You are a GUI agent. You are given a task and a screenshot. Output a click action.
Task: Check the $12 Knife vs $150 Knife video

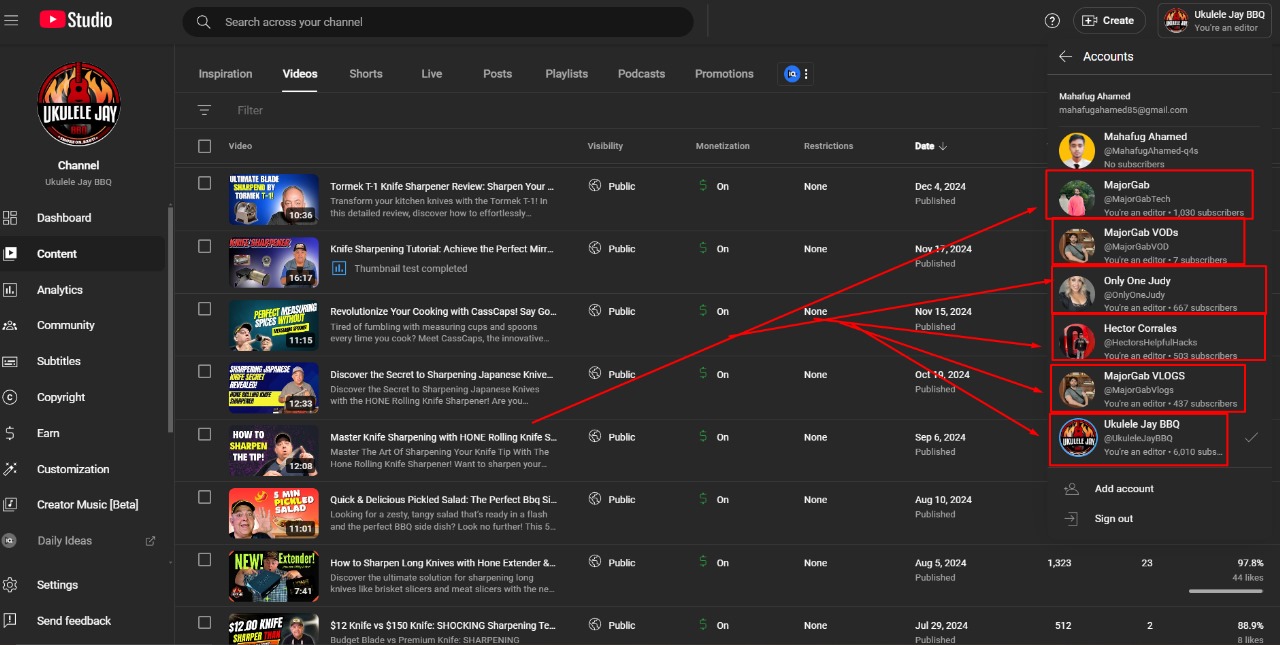pos(205,622)
